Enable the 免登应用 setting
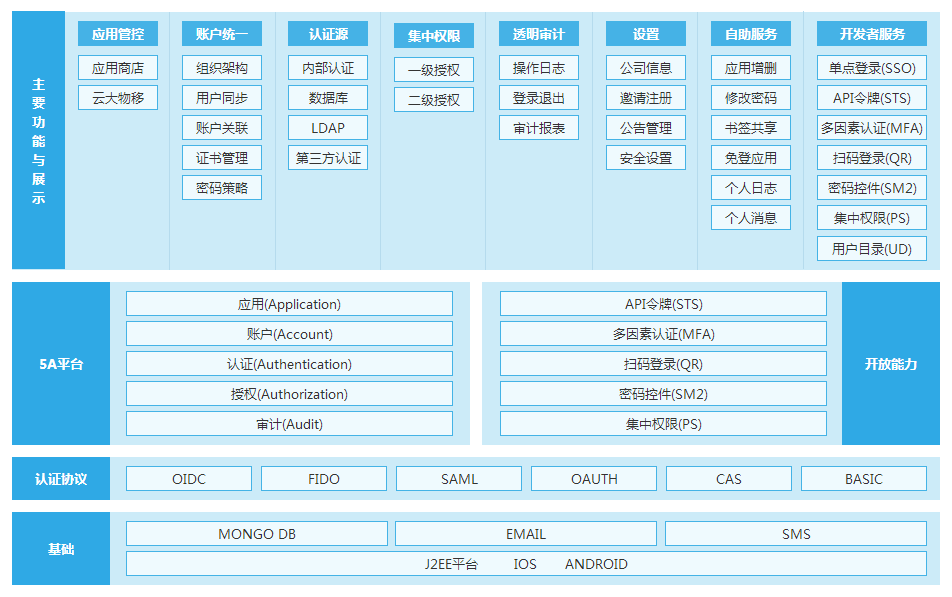Image resolution: width=952 pixels, height=597 pixels. [751, 158]
